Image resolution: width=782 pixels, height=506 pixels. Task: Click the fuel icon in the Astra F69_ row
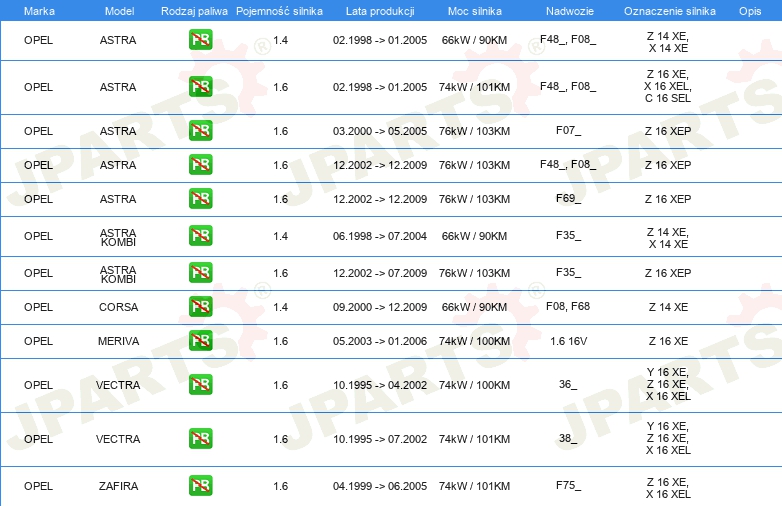tap(200, 198)
